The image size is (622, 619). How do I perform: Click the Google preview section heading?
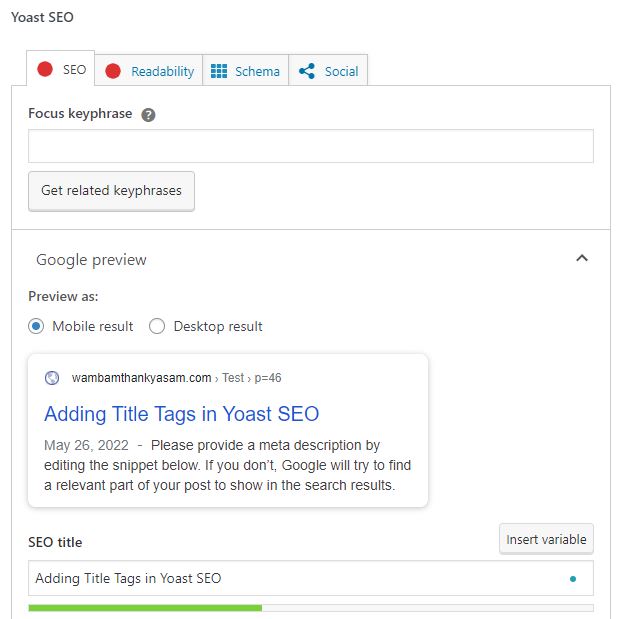coord(91,260)
